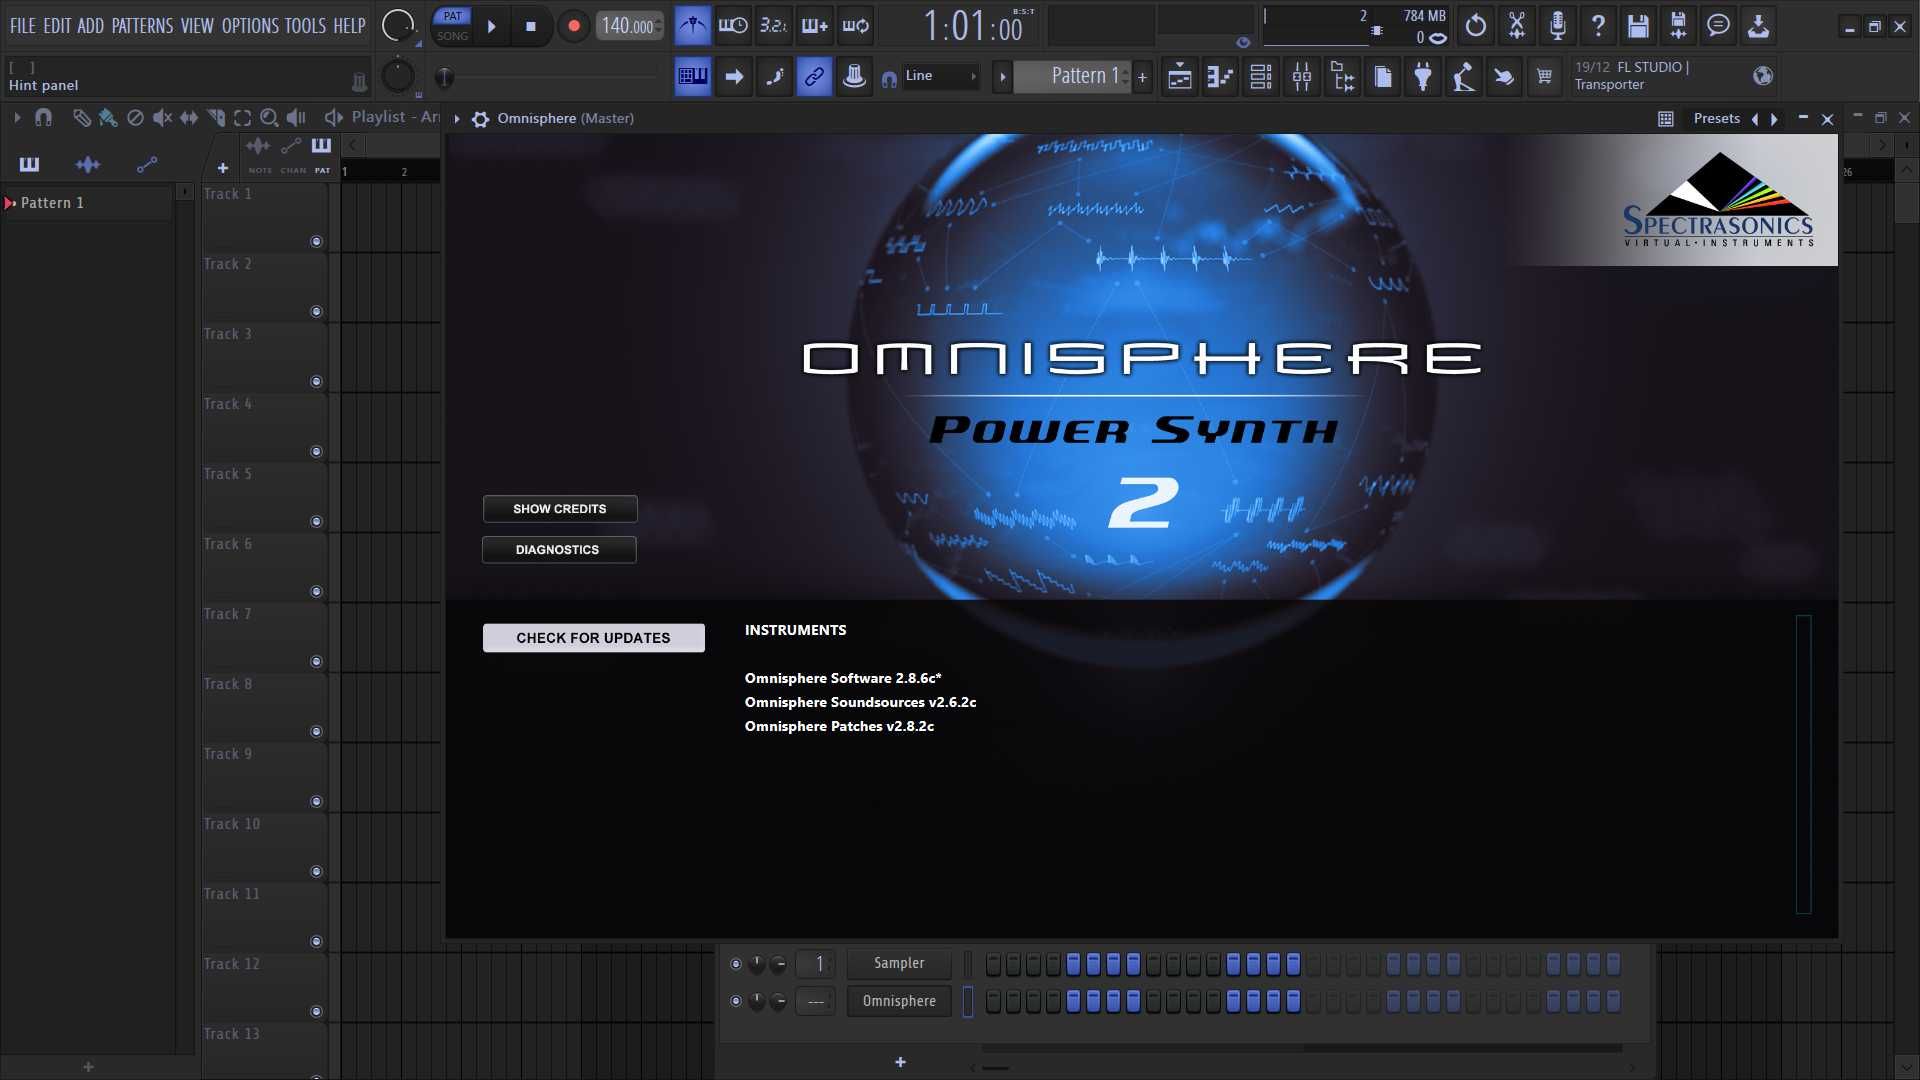Select the playlist mute tool
1920x1080 pixels.
[x=161, y=118]
